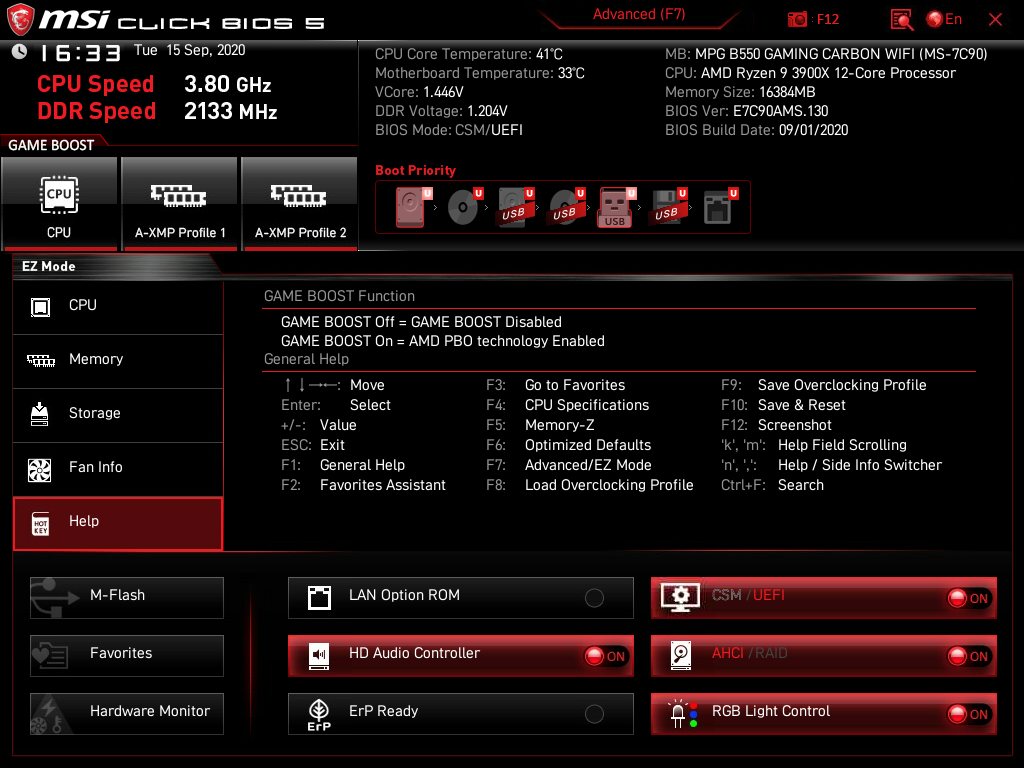Select the USB hard disk boot device icon
Screen dimensions: 1024x768
point(515,207)
